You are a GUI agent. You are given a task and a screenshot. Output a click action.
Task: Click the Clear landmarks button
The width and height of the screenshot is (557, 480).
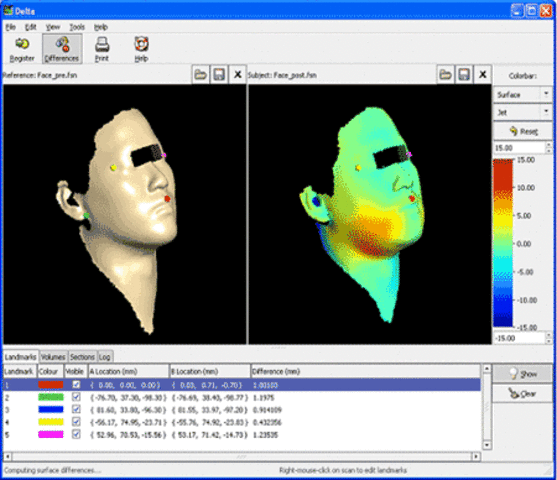pos(523,393)
